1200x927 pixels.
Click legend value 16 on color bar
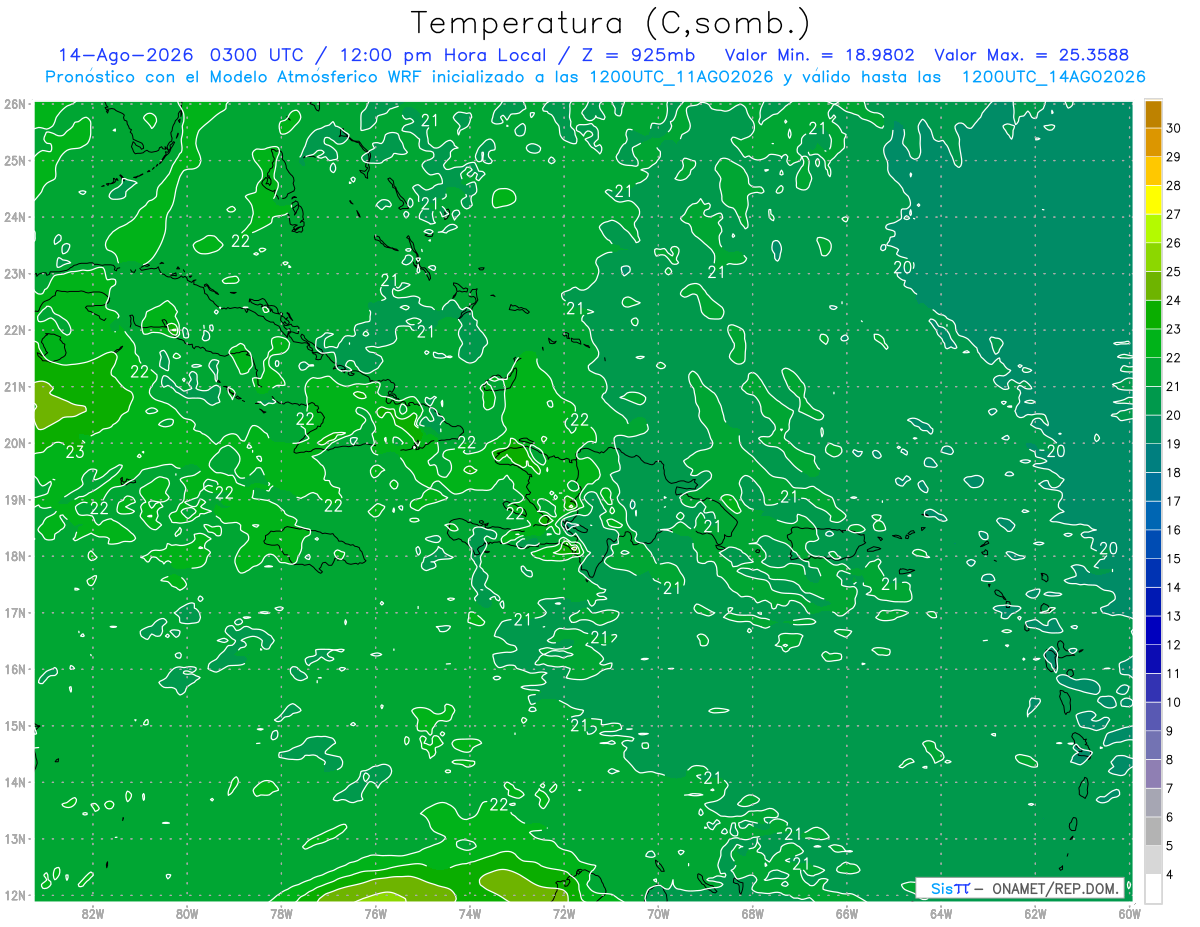tap(1174, 530)
